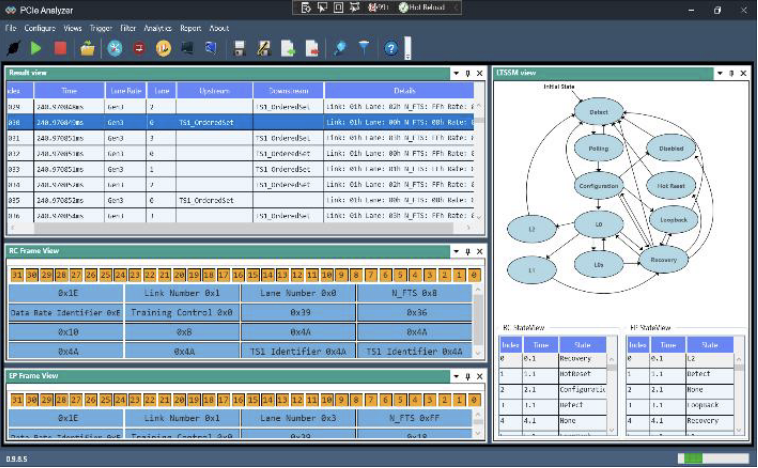
Task: Open the Result view panel options dropdown arrow
Action: coord(456,73)
